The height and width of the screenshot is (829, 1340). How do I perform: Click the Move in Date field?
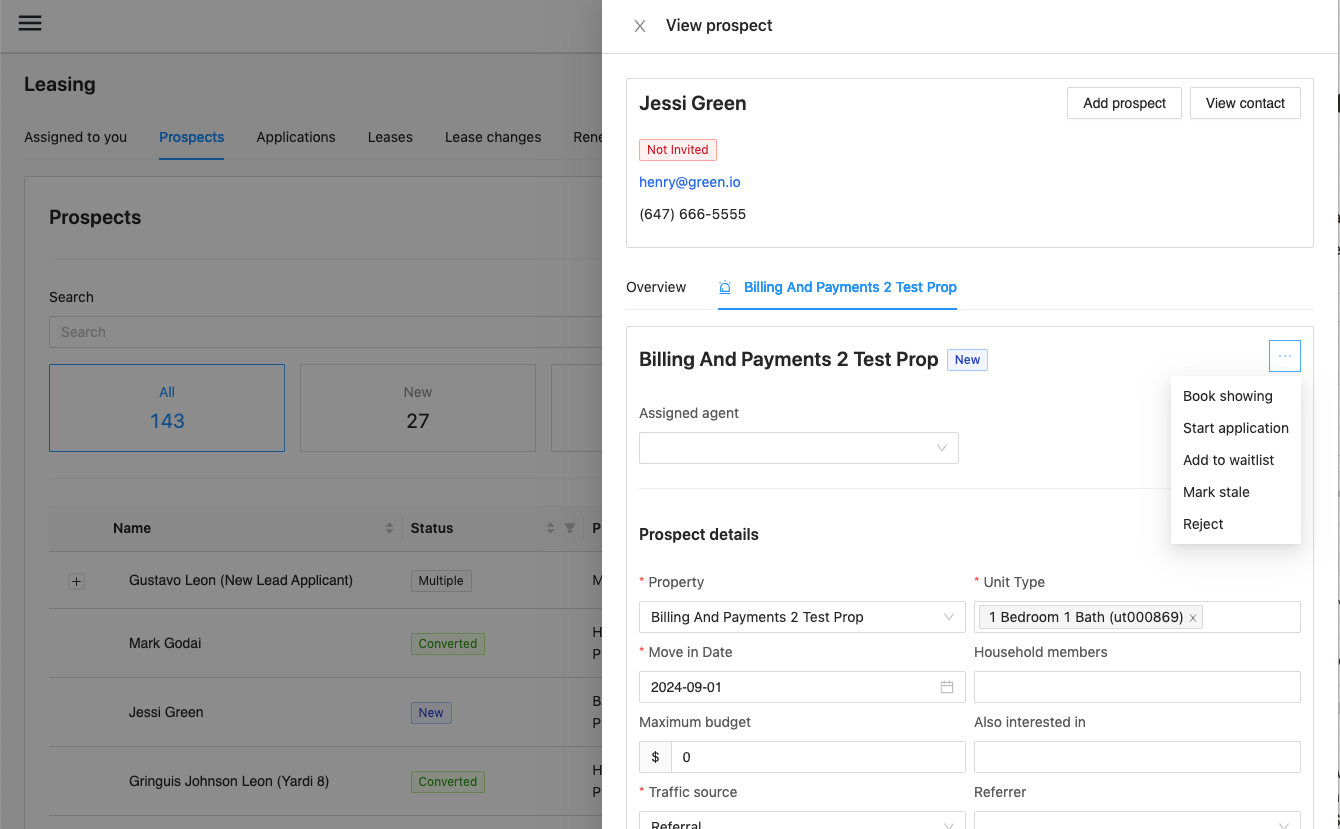point(802,687)
